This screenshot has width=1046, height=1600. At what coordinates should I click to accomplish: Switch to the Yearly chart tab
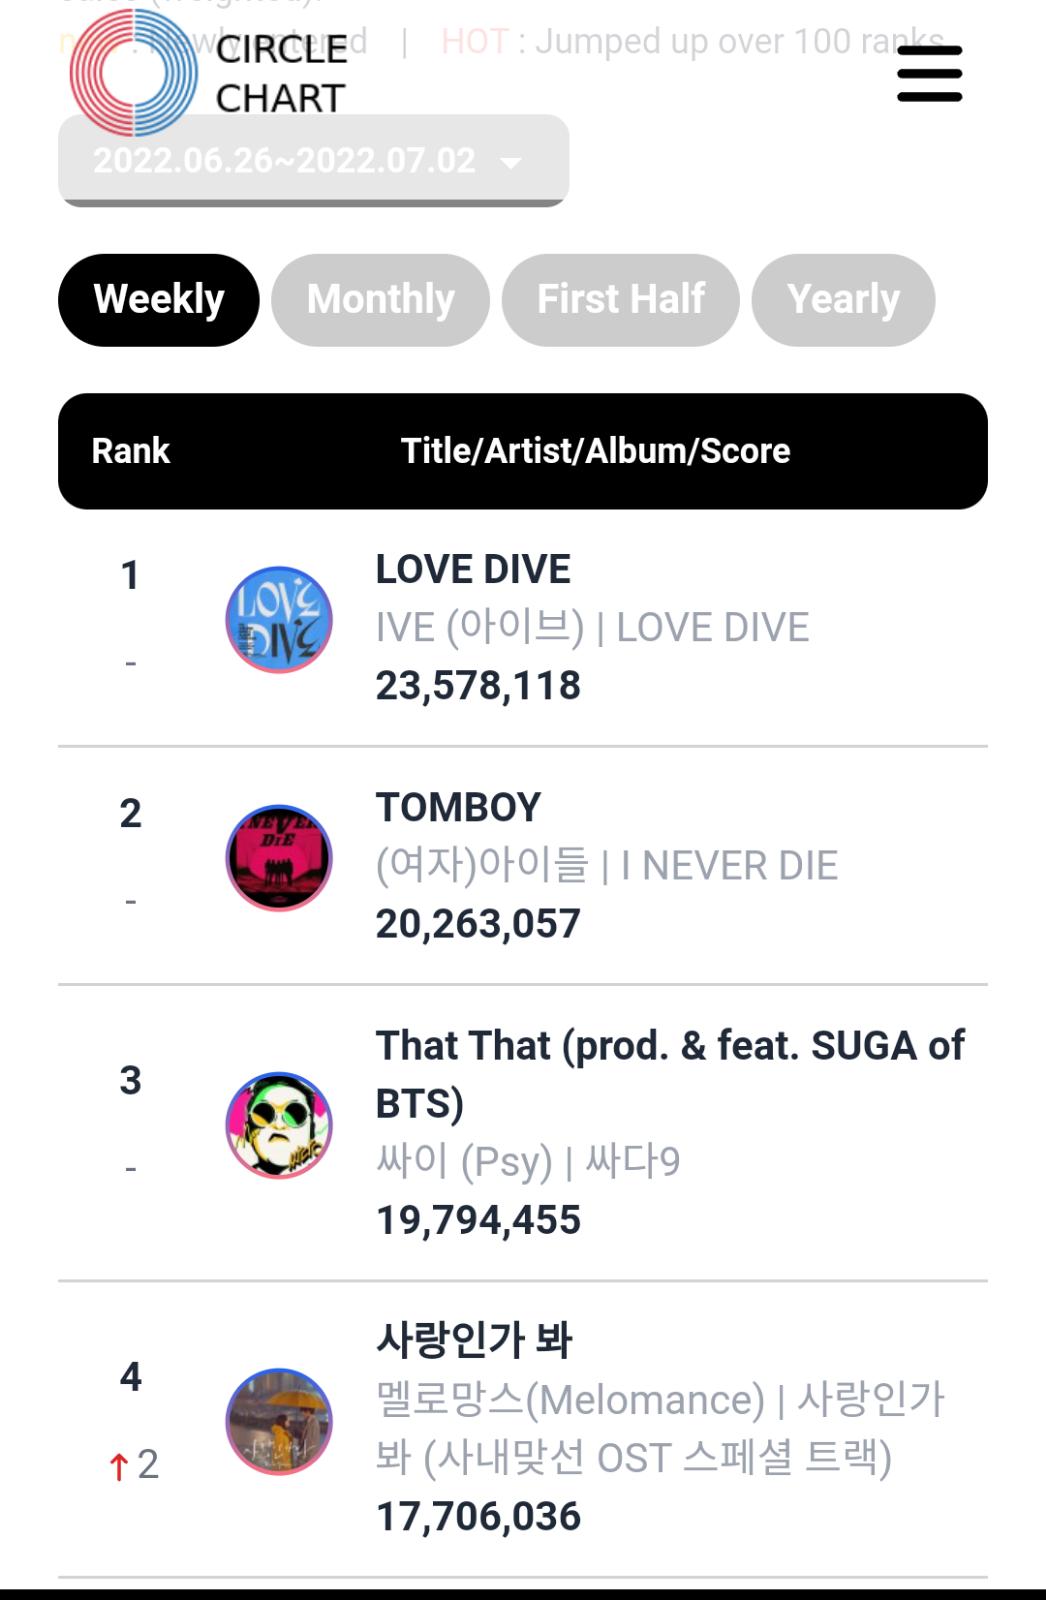point(843,300)
